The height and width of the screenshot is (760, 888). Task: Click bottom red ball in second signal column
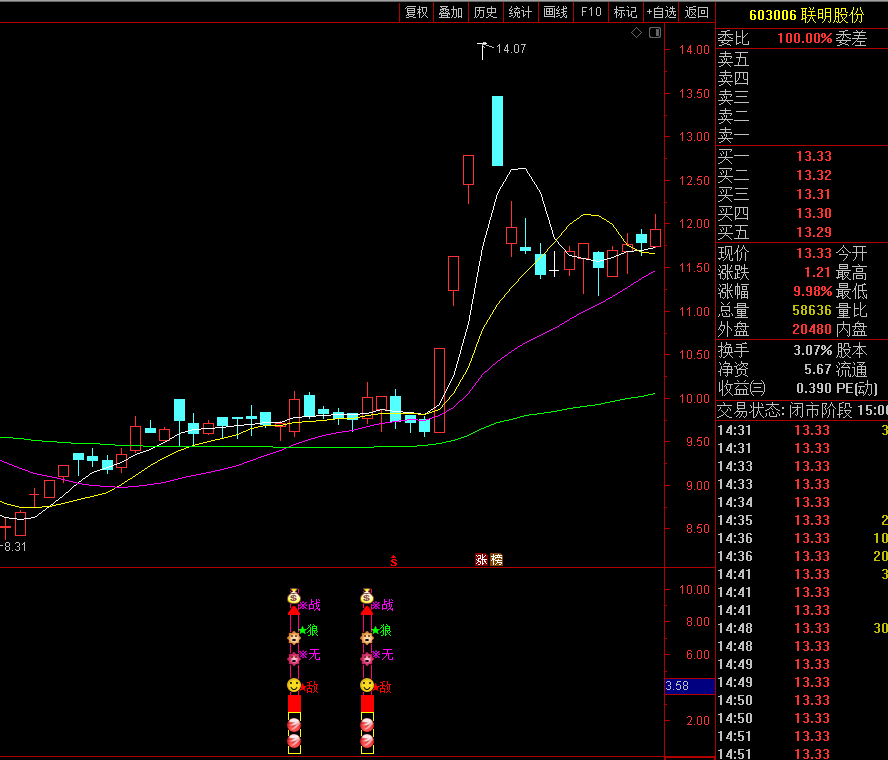coord(367,741)
